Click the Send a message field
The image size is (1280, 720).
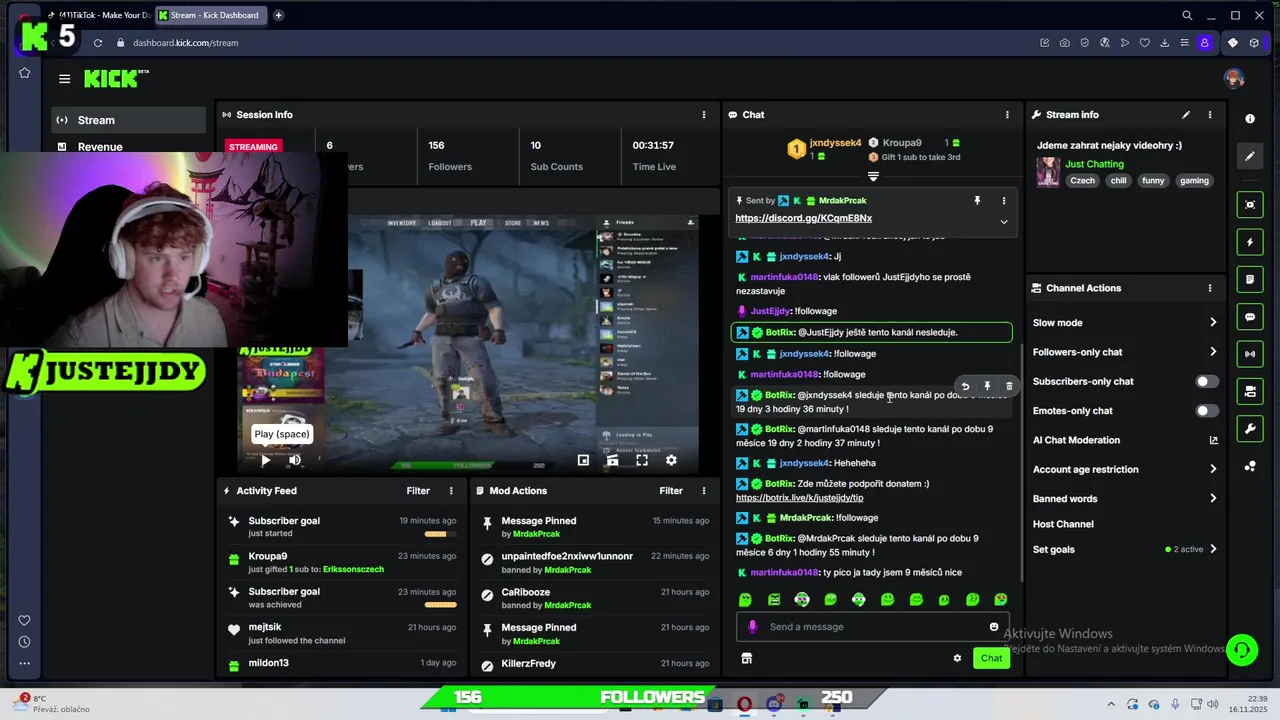click(873, 627)
